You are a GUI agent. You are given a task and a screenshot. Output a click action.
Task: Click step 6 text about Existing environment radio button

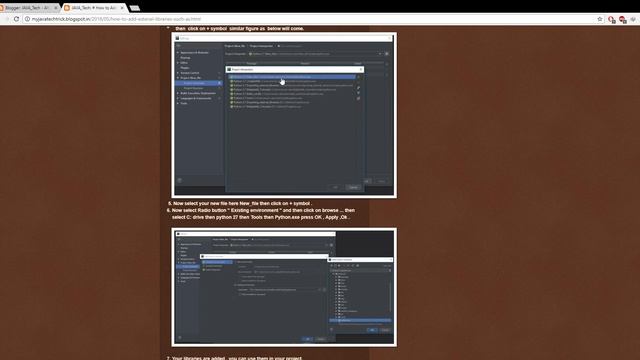coord(261,214)
